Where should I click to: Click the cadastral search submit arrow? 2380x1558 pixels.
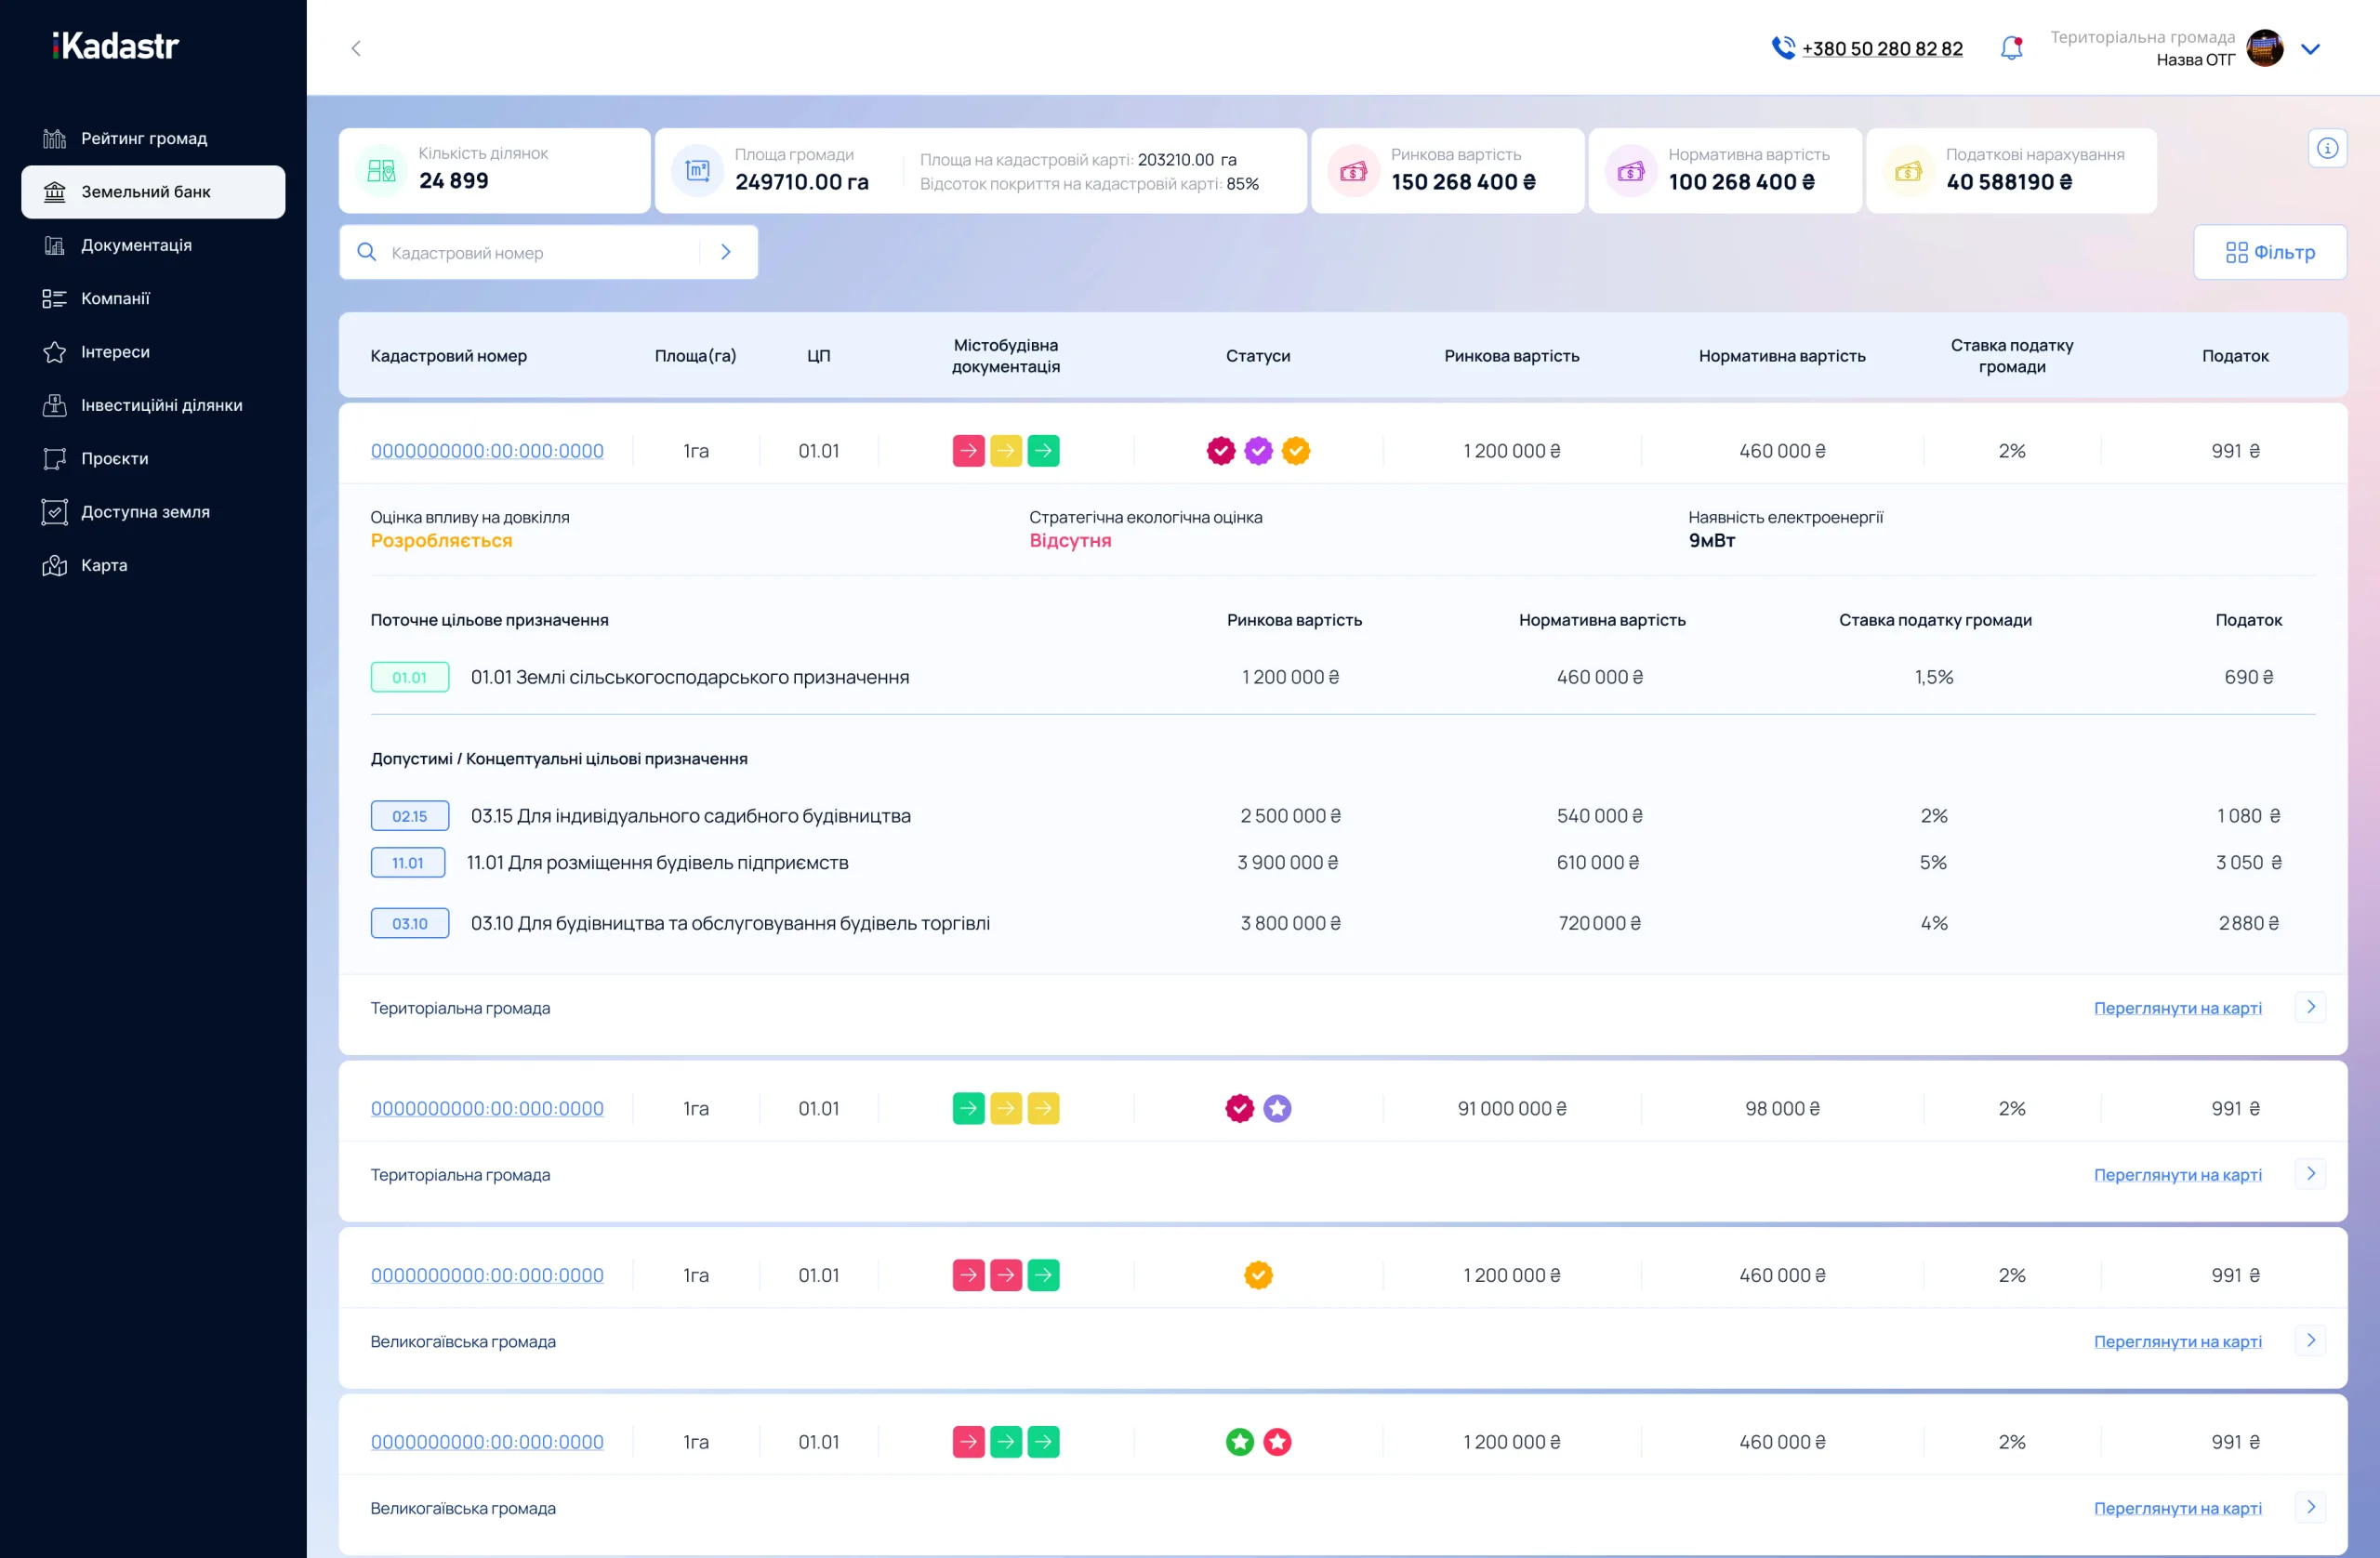point(726,252)
